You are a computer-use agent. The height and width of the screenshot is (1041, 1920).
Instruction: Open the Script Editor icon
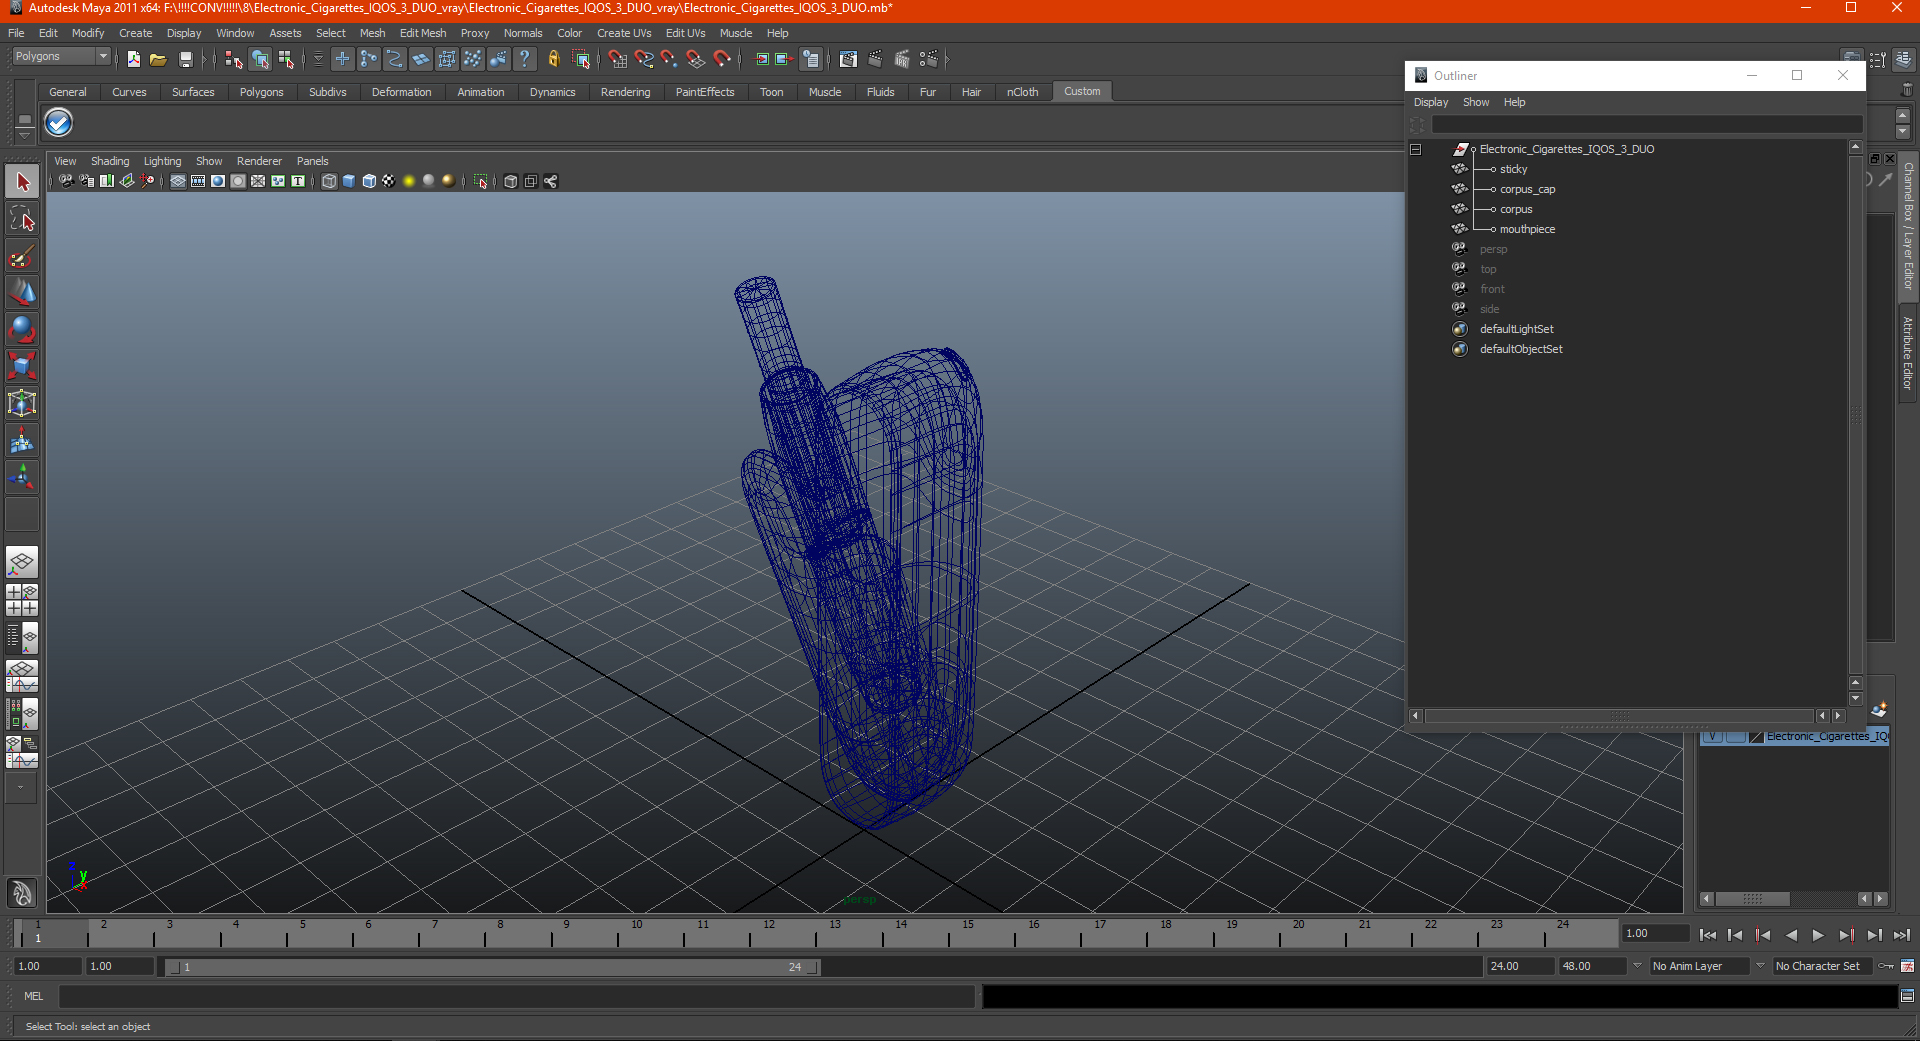pyautogui.click(x=1908, y=996)
